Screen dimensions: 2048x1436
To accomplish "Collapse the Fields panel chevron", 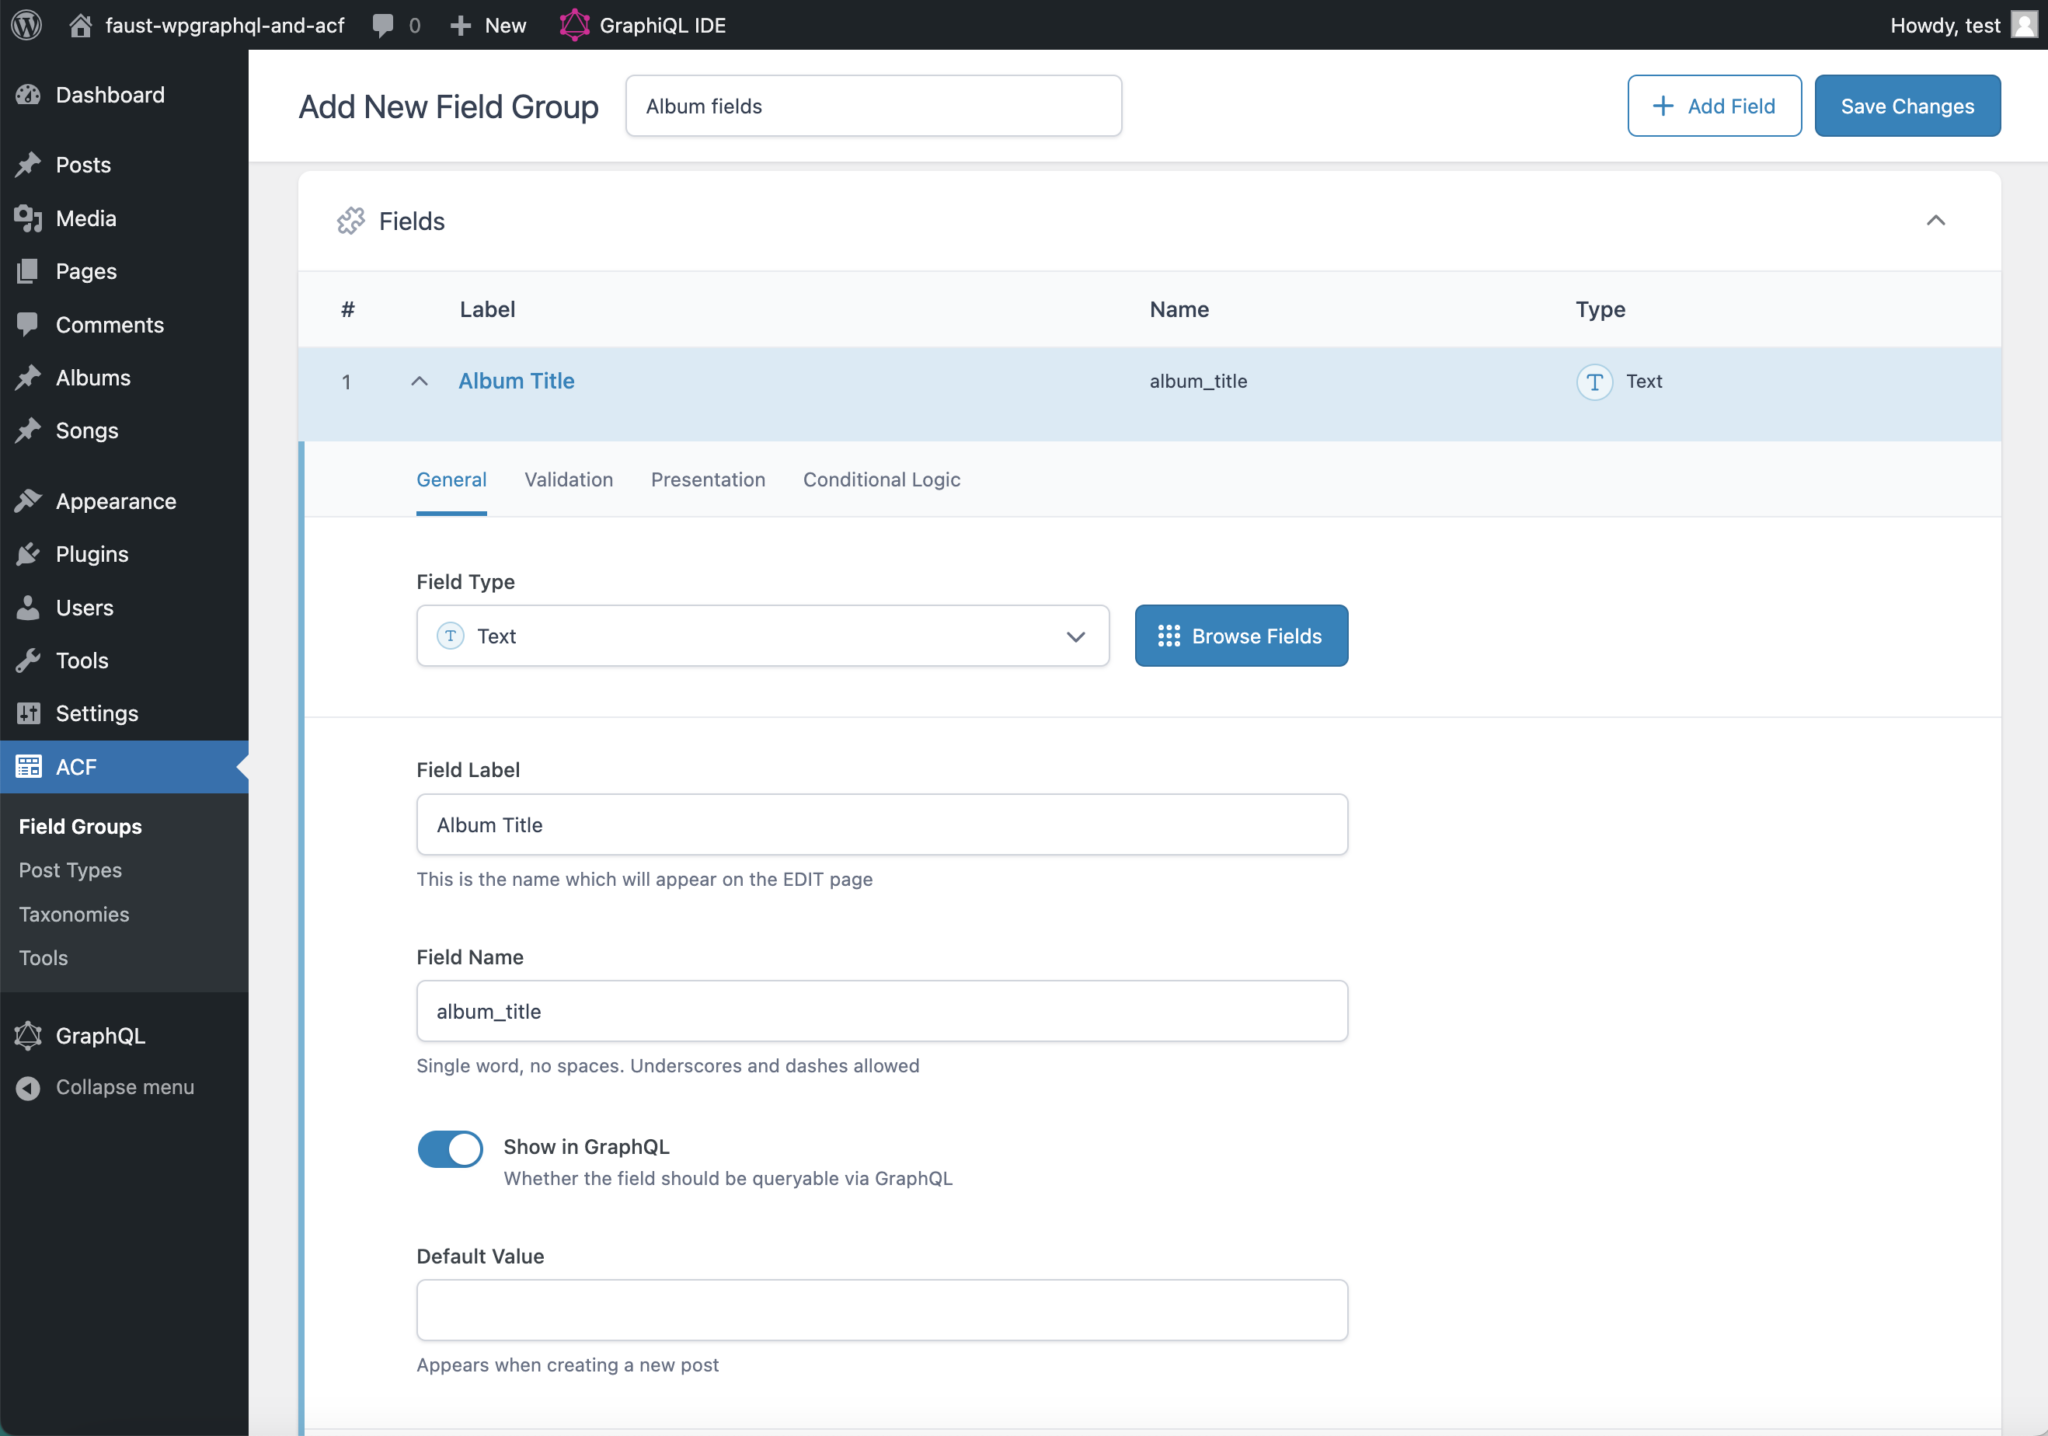I will (x=1936, y=221).
